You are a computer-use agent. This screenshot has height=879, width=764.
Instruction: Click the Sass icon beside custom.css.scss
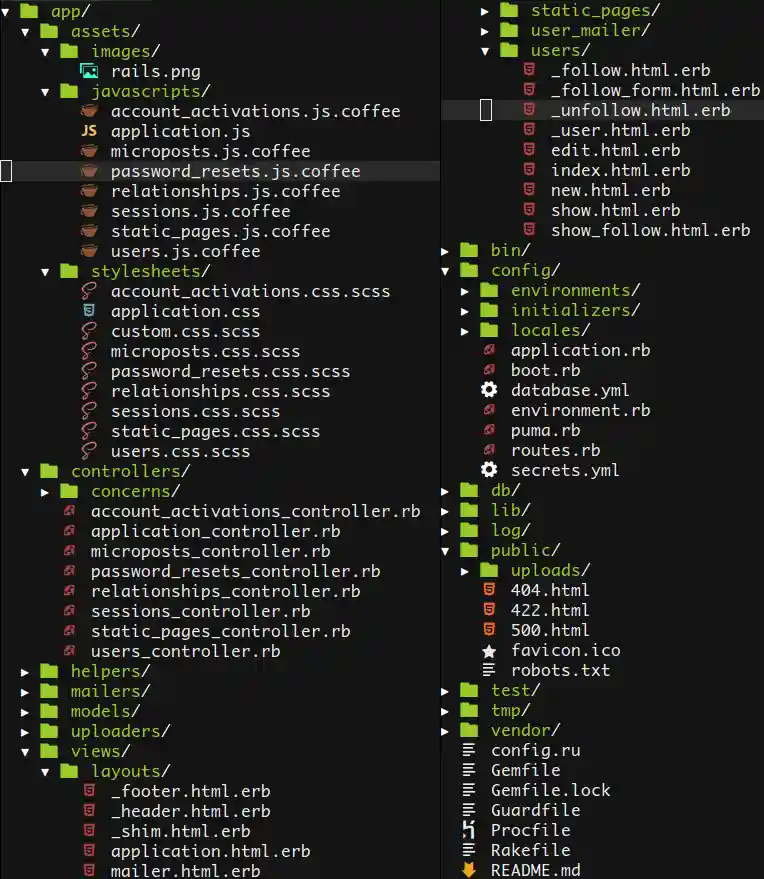click(x=89, y=331)
